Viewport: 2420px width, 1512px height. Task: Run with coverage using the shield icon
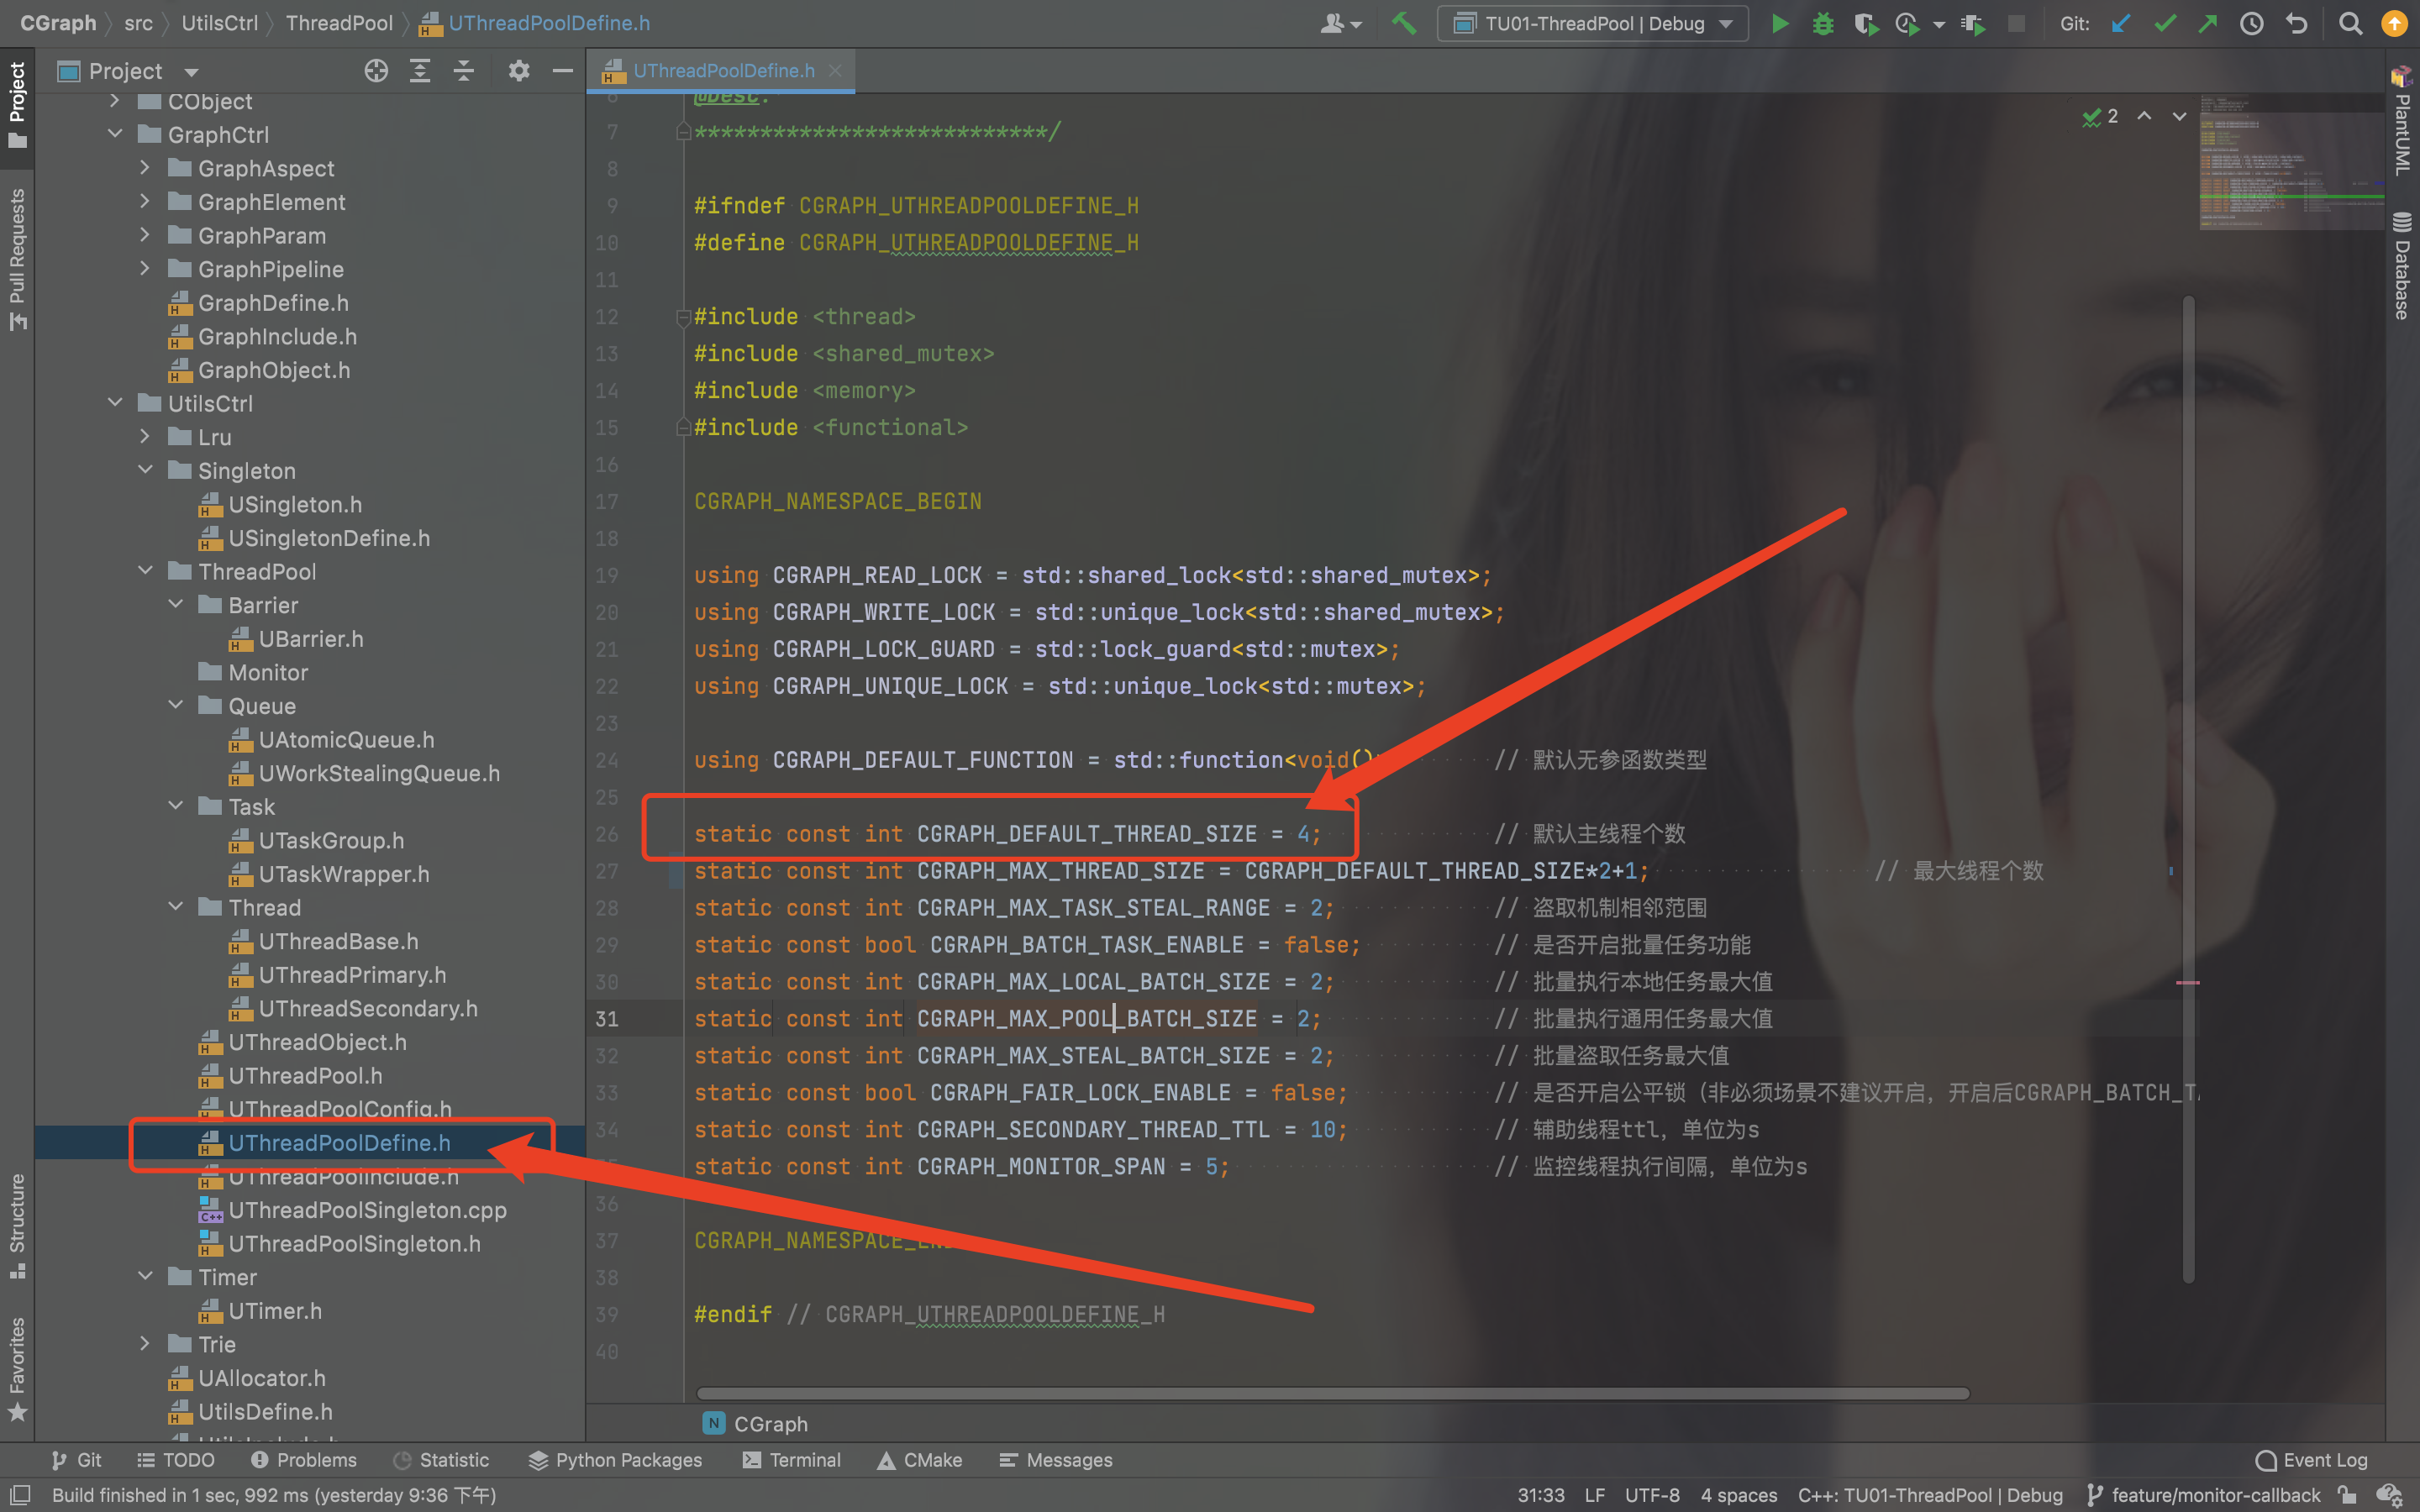coord(1867,23)
